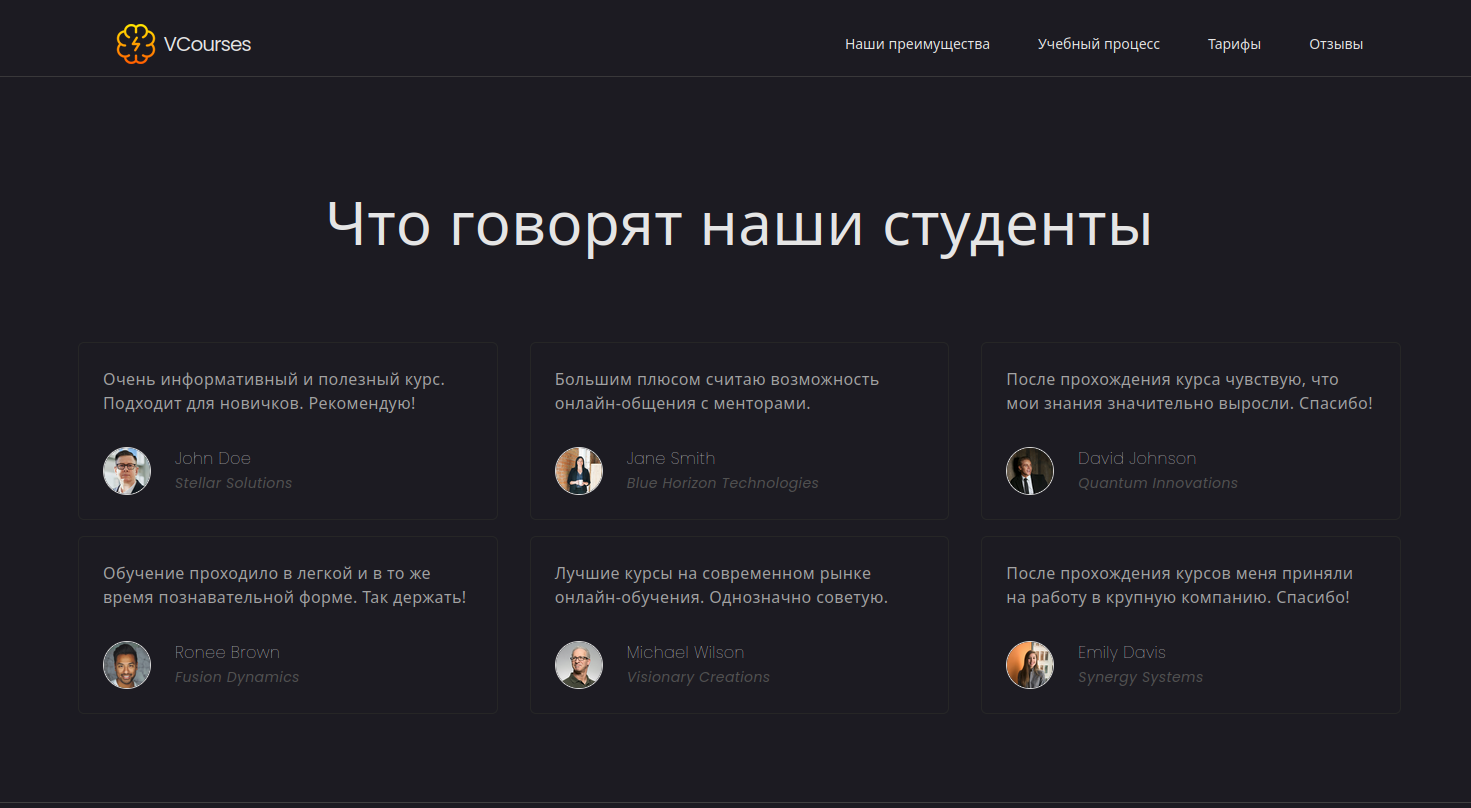Go to the Учебный процесс section
This screenshot has width=1471, height=808.
click(x=1098, y=44)
